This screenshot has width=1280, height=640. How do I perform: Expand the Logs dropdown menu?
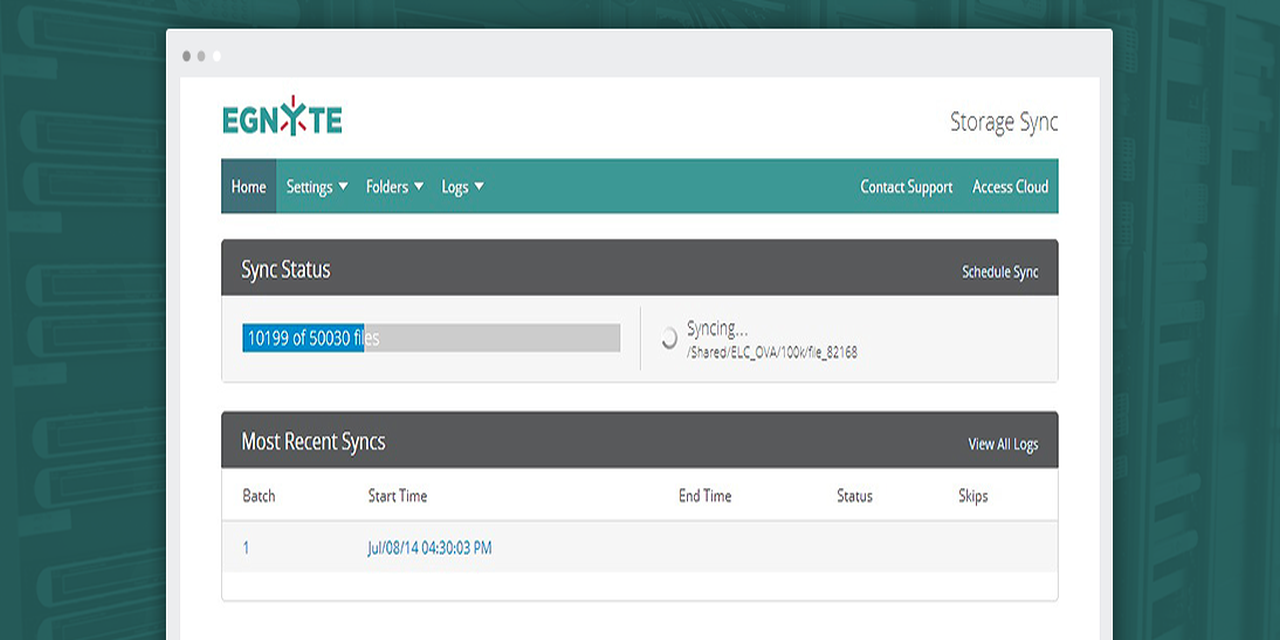point(462,187)
